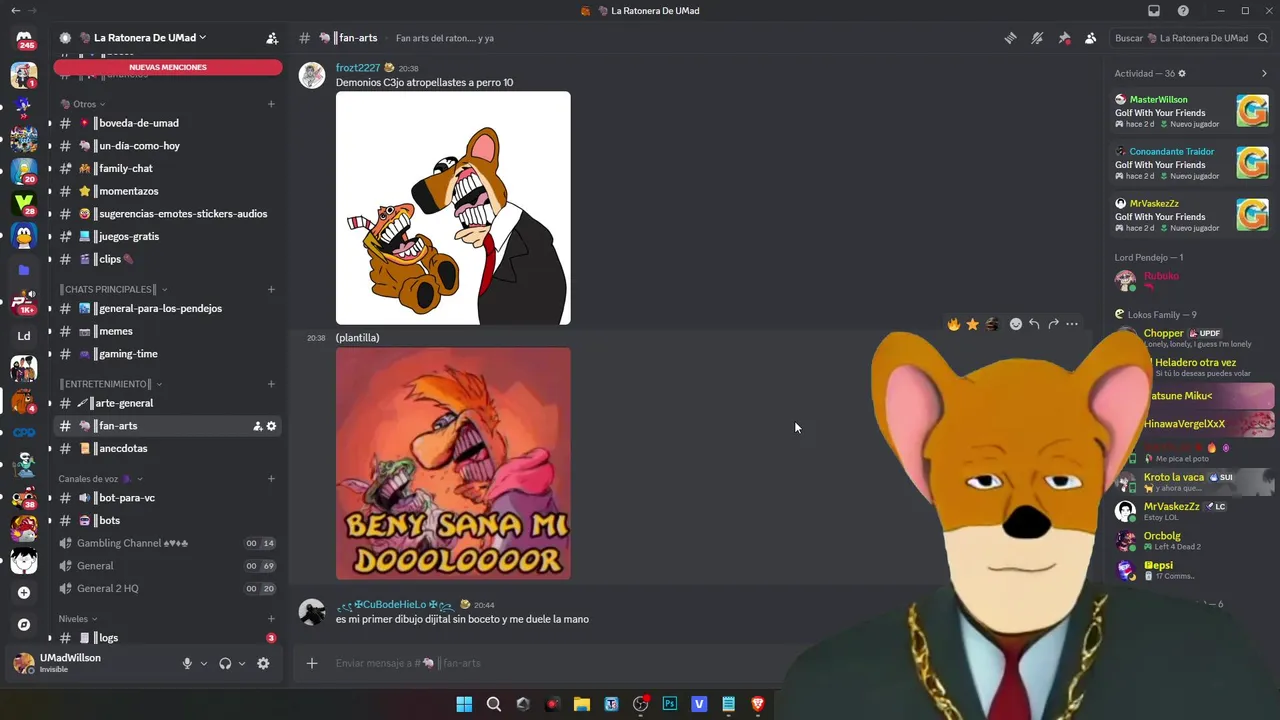The image size is (1280, 720).
Task: Open Brave browser in taskbar
Action: point(757,704)
